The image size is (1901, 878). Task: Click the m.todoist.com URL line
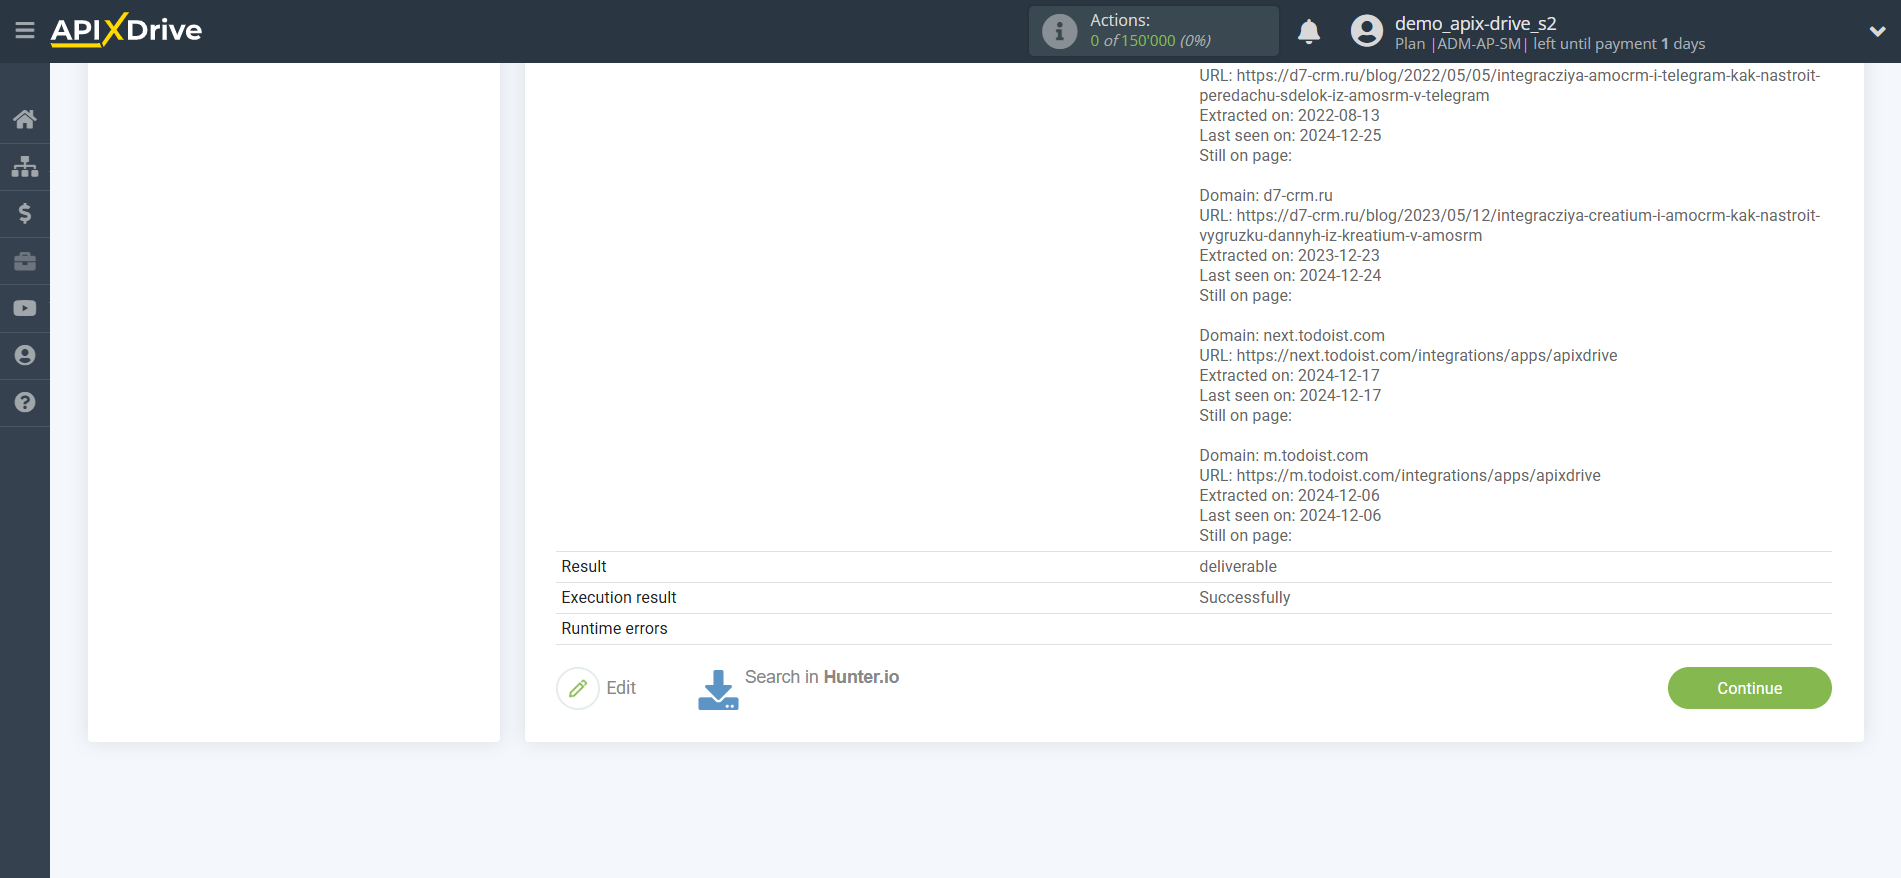(x=1400, y=475)
